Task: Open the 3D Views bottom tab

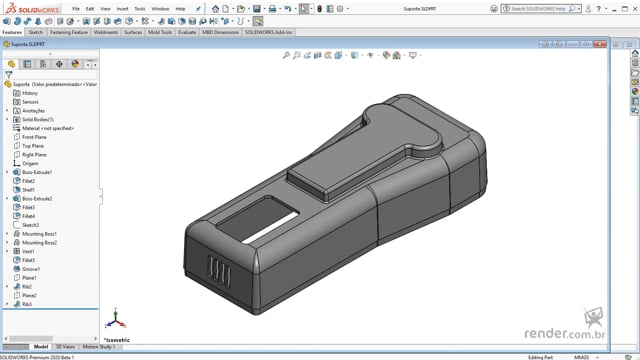Action: click(65, 347)
